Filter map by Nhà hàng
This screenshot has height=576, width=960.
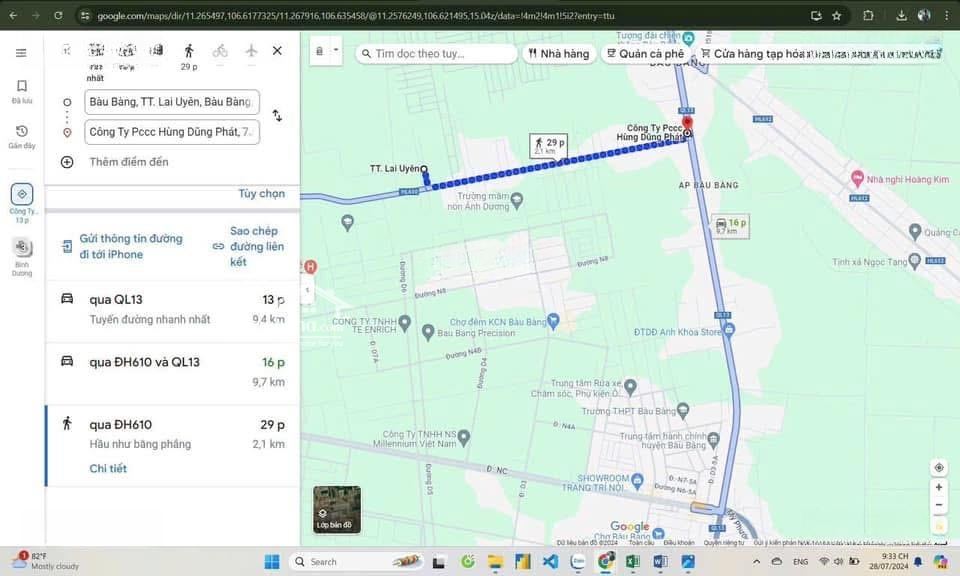tap(558, 54)
